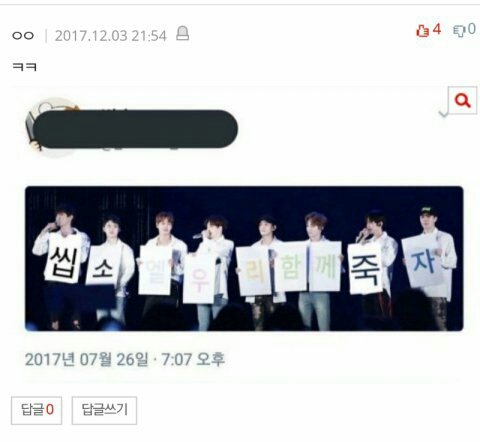
Task: Click the 소 sign in the photo
Action: [x=102, y=266]
